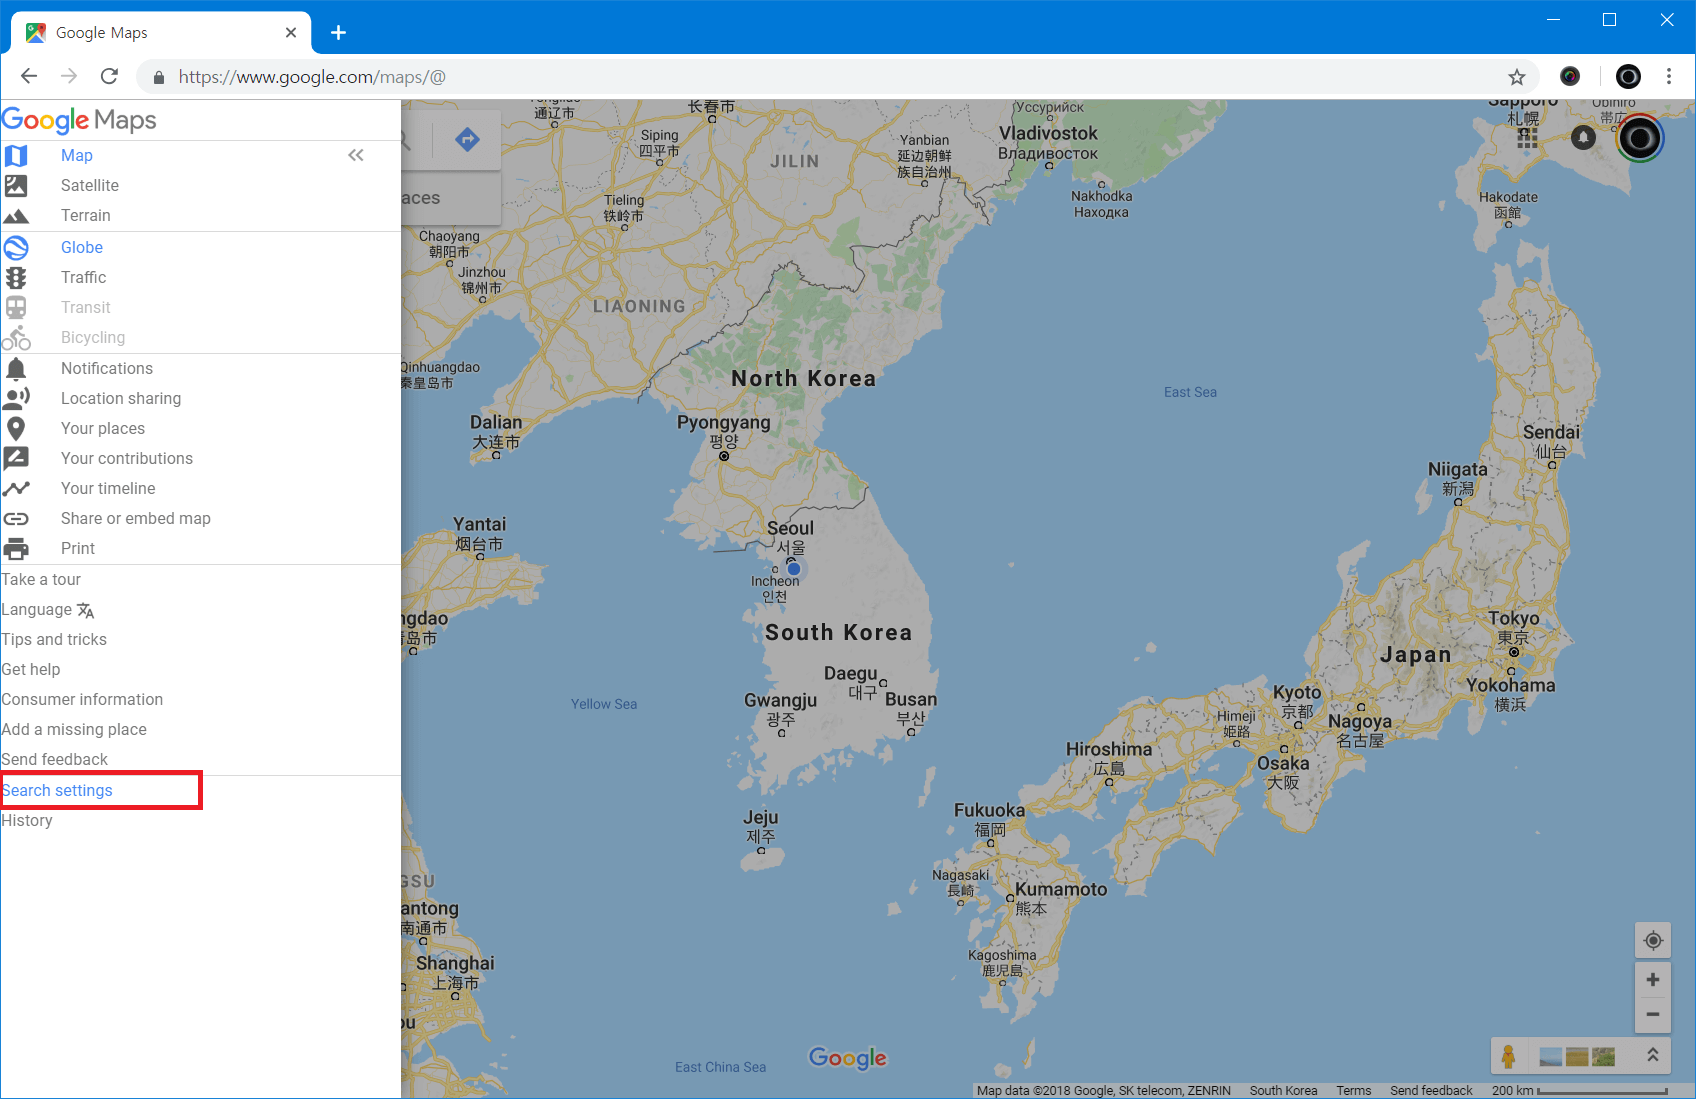Click the Share or embed map link icon

pyautogui.click(x=16, y=519)
